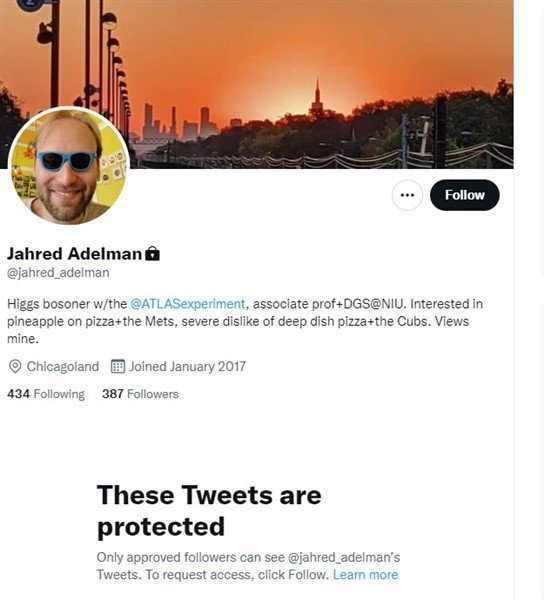The image size is (544, 600).
Task: Click the These Tweets are protected heading
Action: coord(209,511)
